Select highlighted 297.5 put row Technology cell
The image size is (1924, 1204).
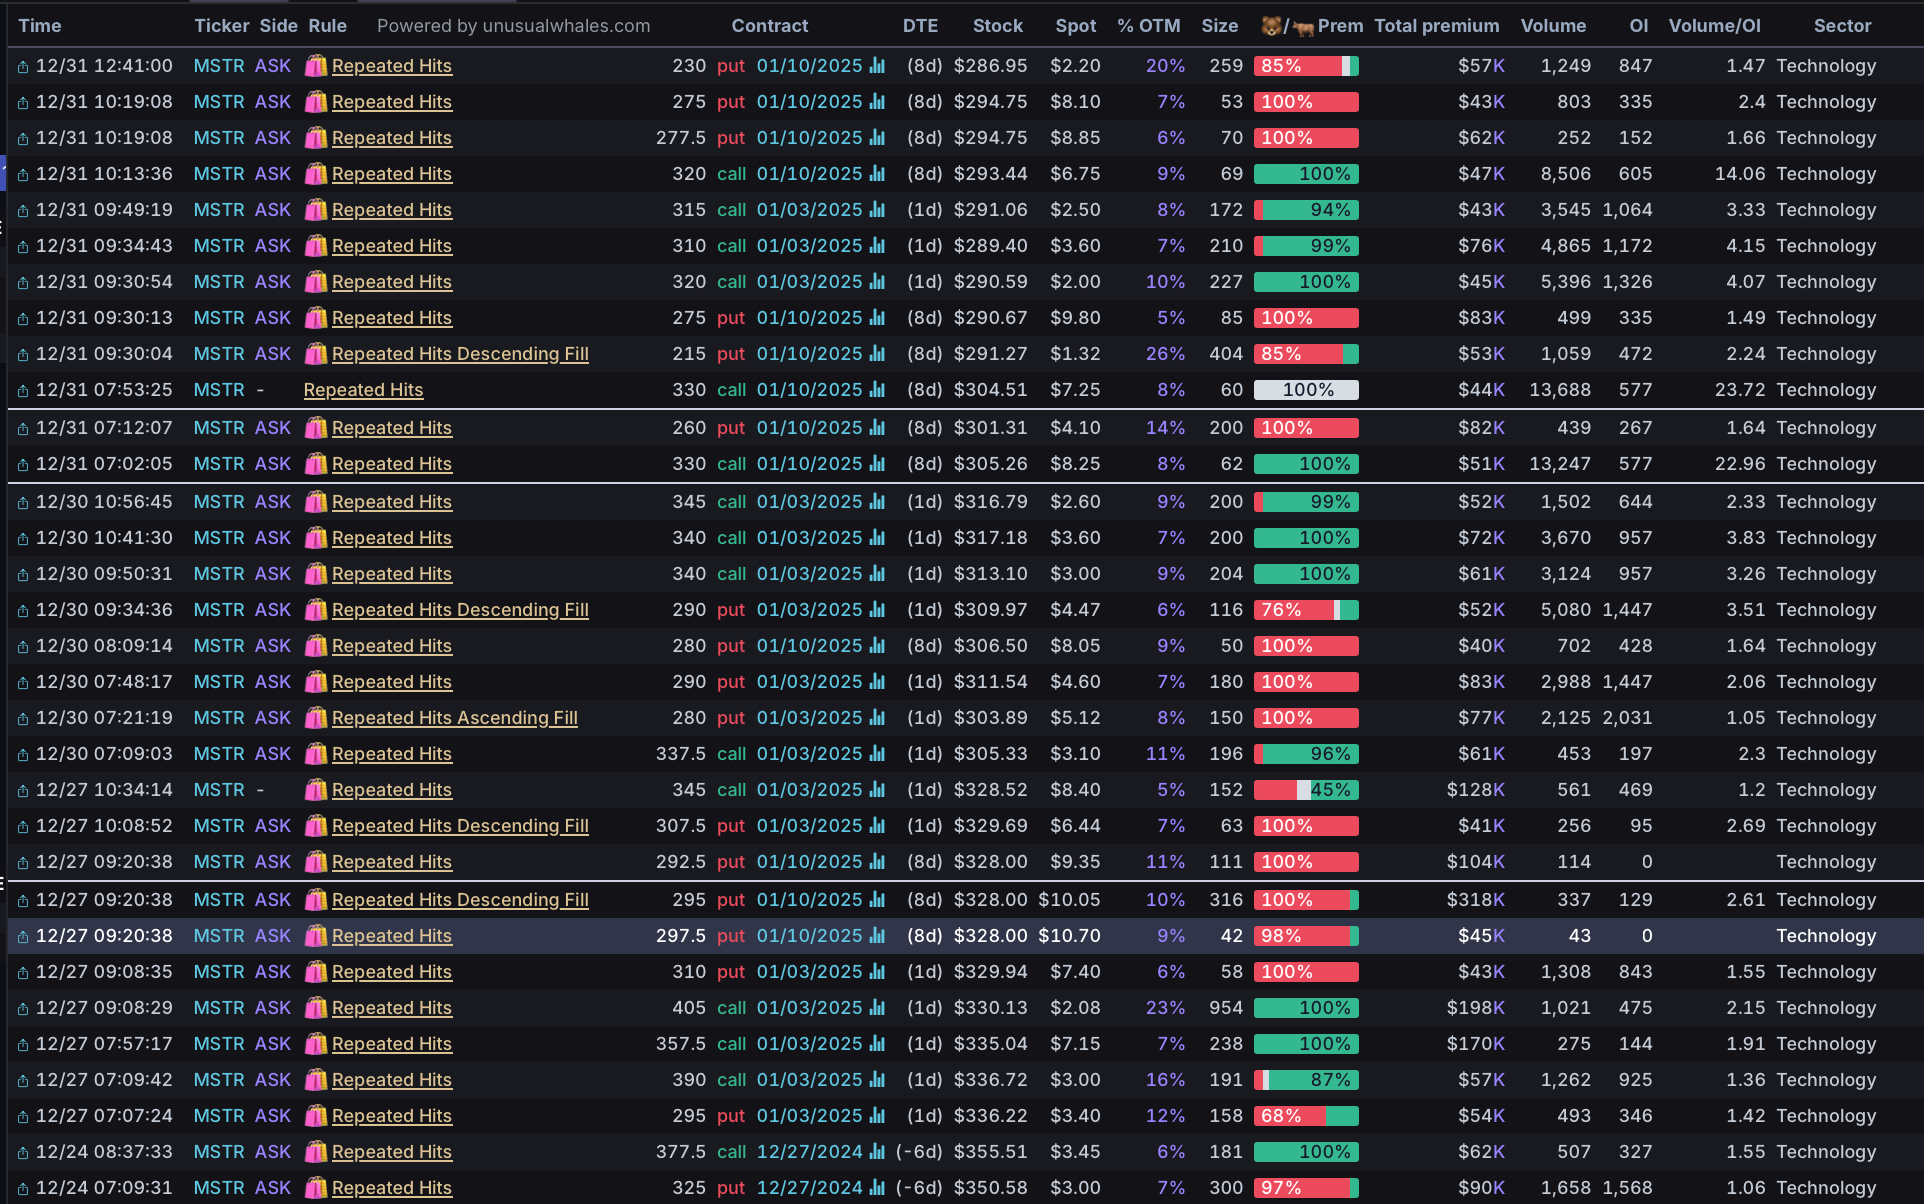[1825, 936]
